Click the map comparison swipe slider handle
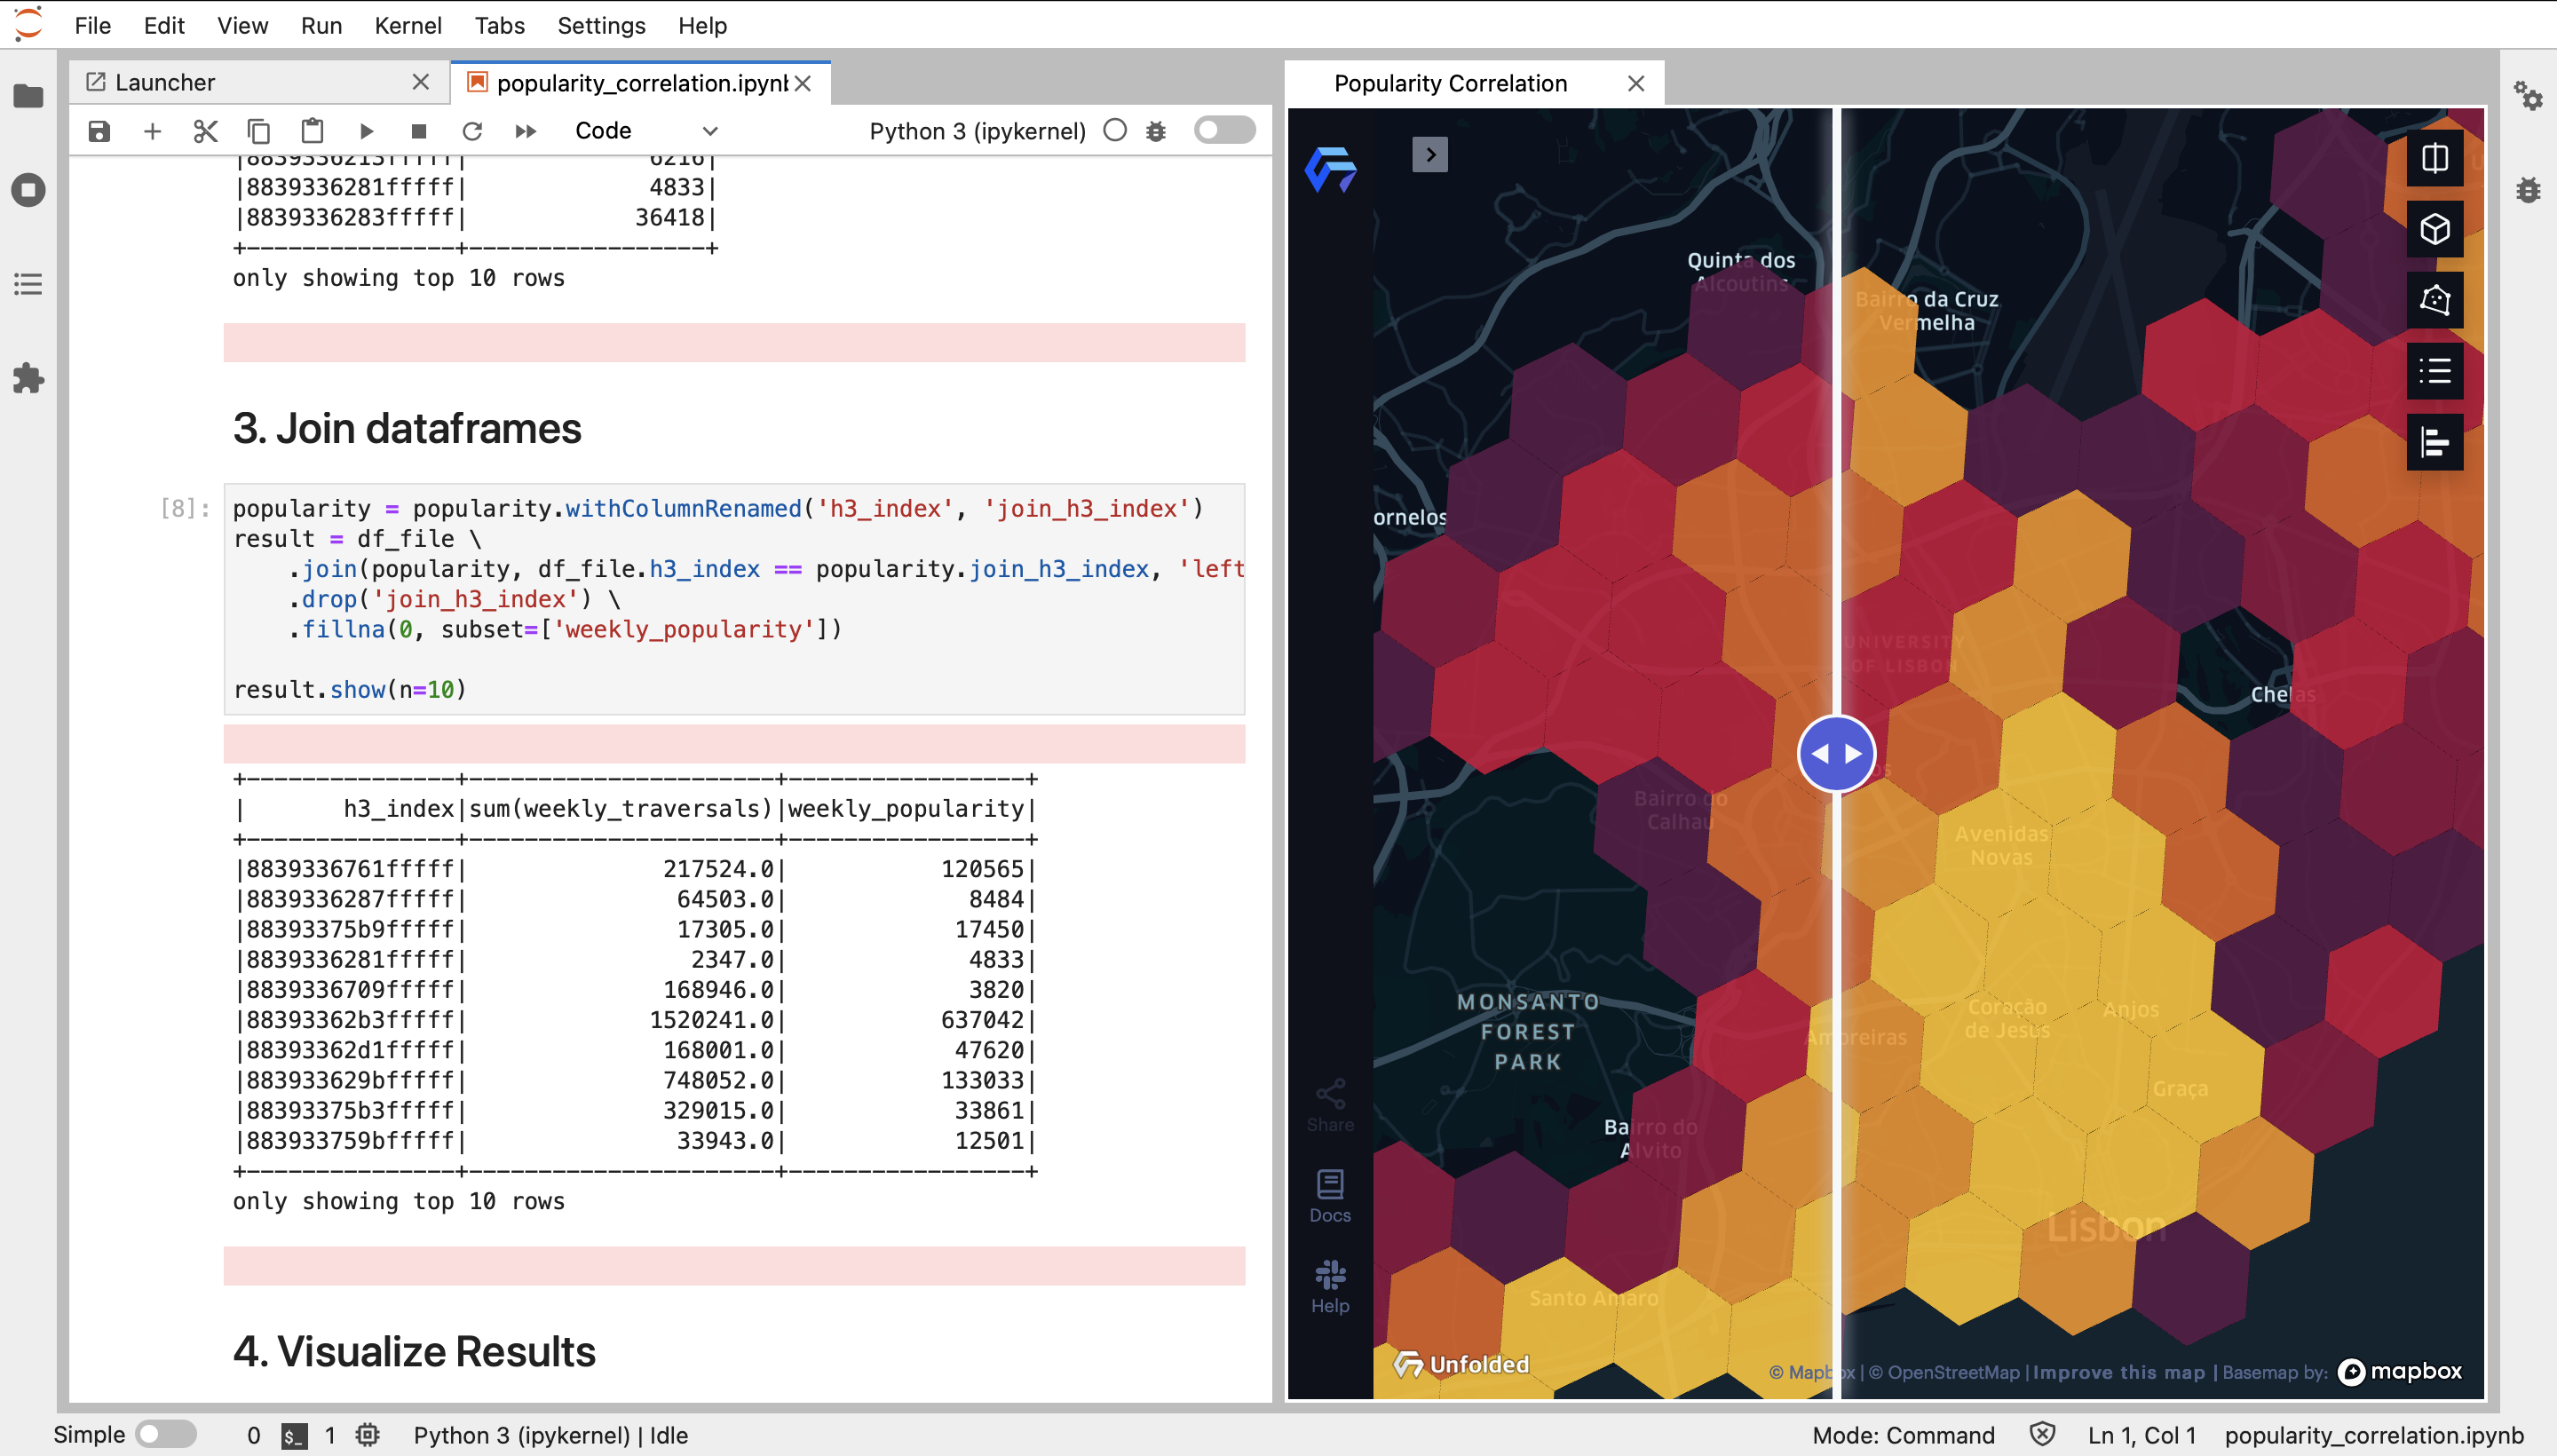This screenshot has height=1456, width=2557. coord(1836,754)
